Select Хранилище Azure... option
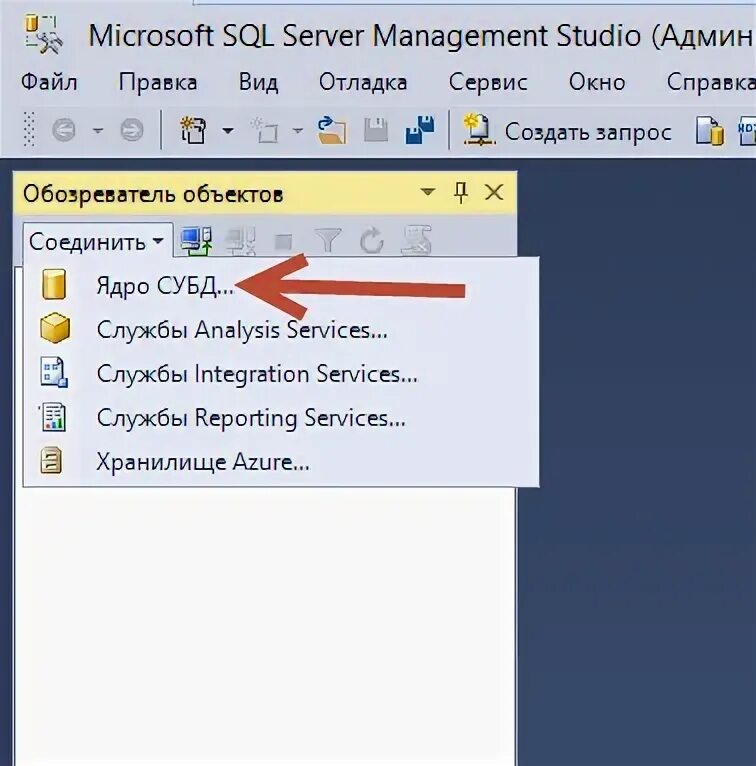The image size is (756, 766). (x=203, y=462)
